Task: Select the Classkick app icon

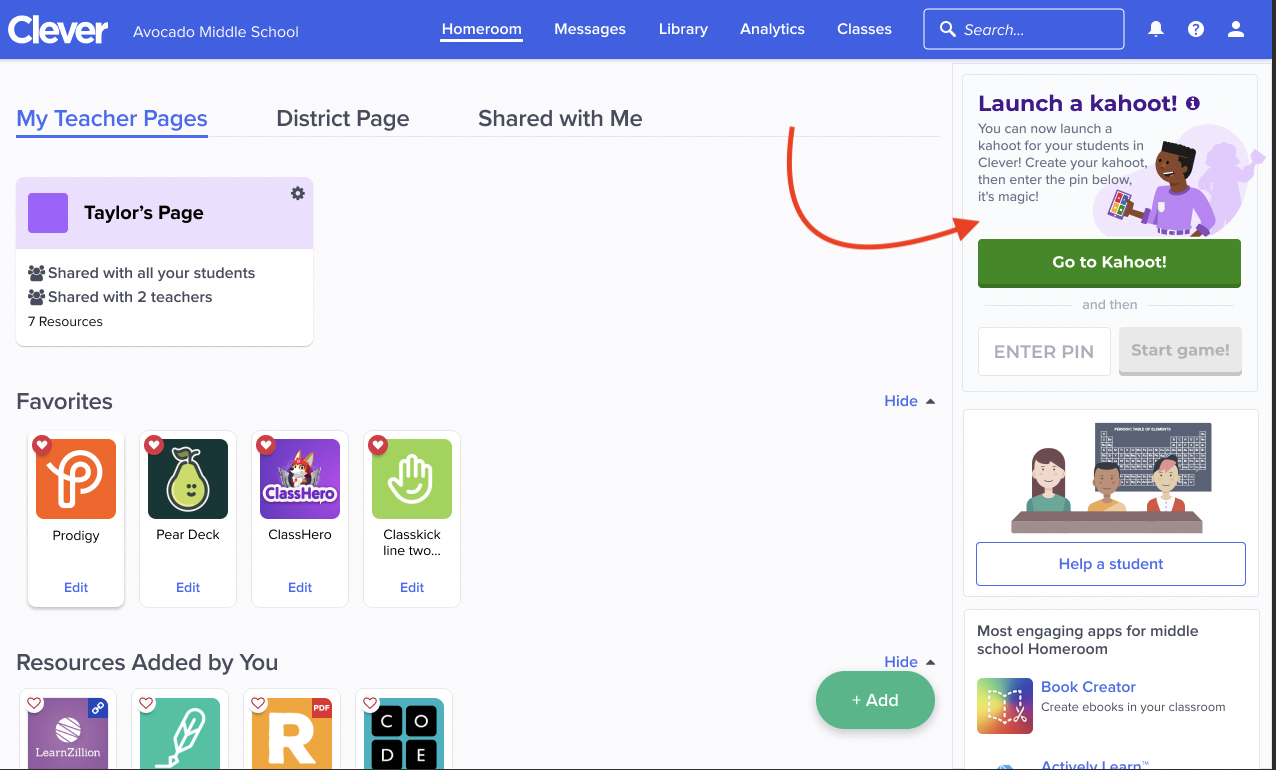Action: [411, 479]
